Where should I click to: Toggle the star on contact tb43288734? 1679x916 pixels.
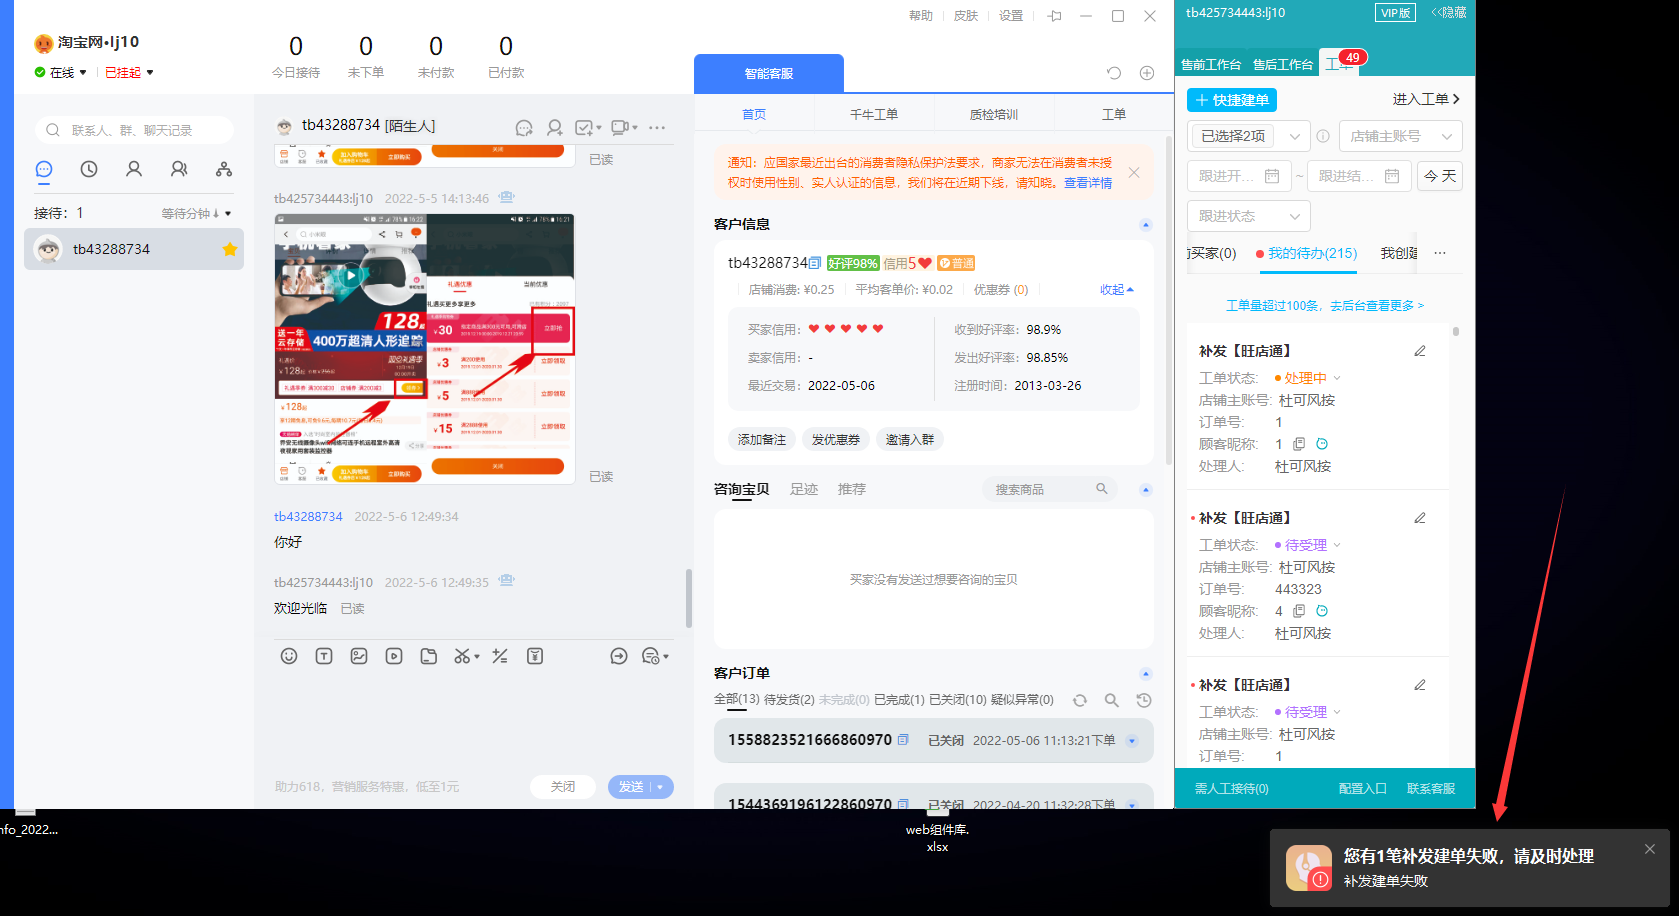(230, 249)
